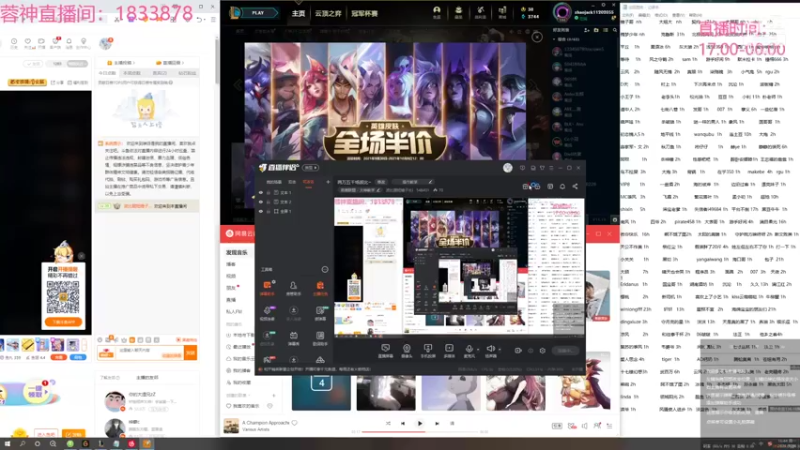This screenshot has width=800, height=450.
Task: Open 发现音乐 in music player sidebar
Action: 237,252
